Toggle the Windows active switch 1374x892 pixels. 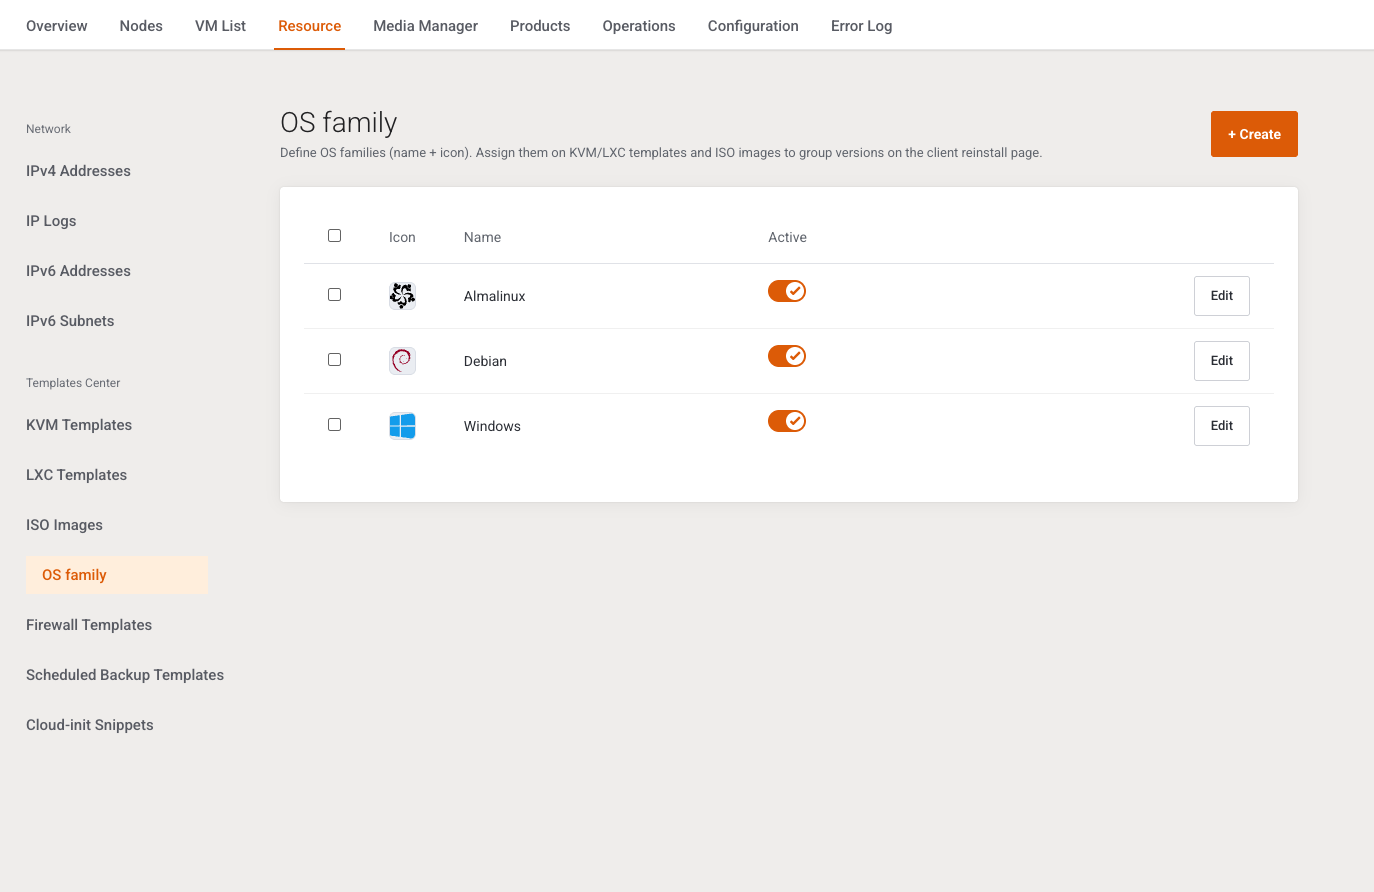(x=787, y=421)
